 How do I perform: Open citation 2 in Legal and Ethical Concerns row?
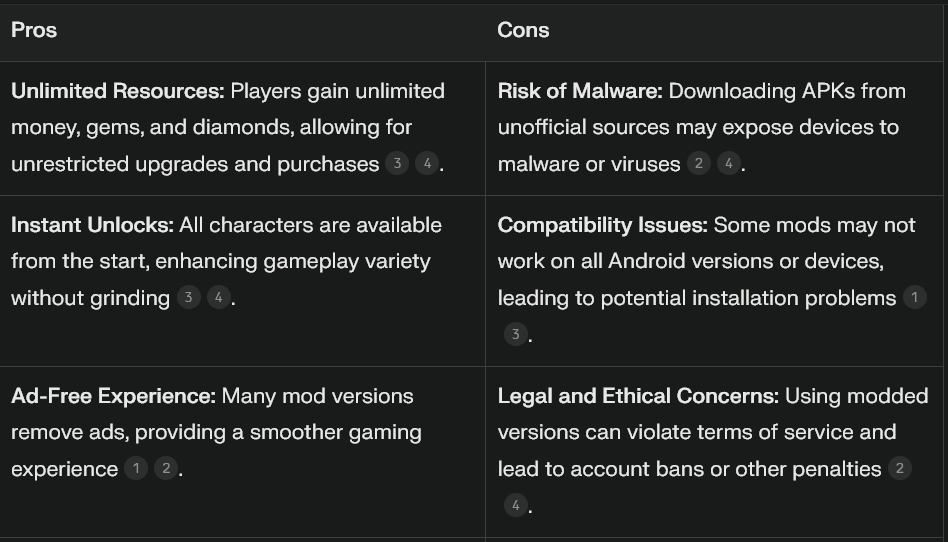900,468
